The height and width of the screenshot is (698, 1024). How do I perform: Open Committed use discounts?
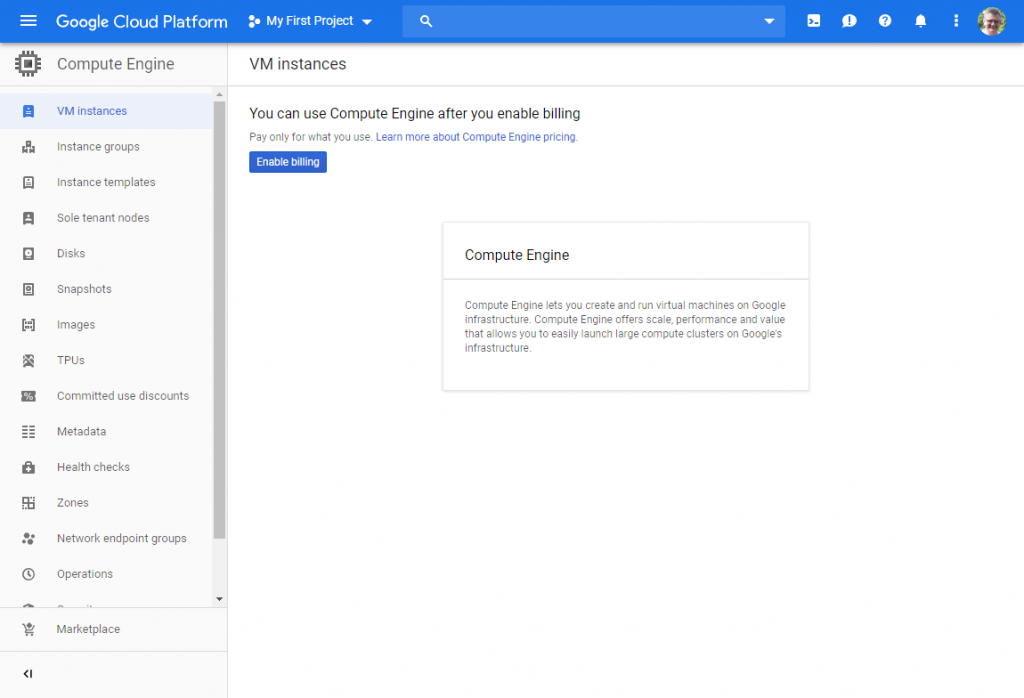coord(106,396)
